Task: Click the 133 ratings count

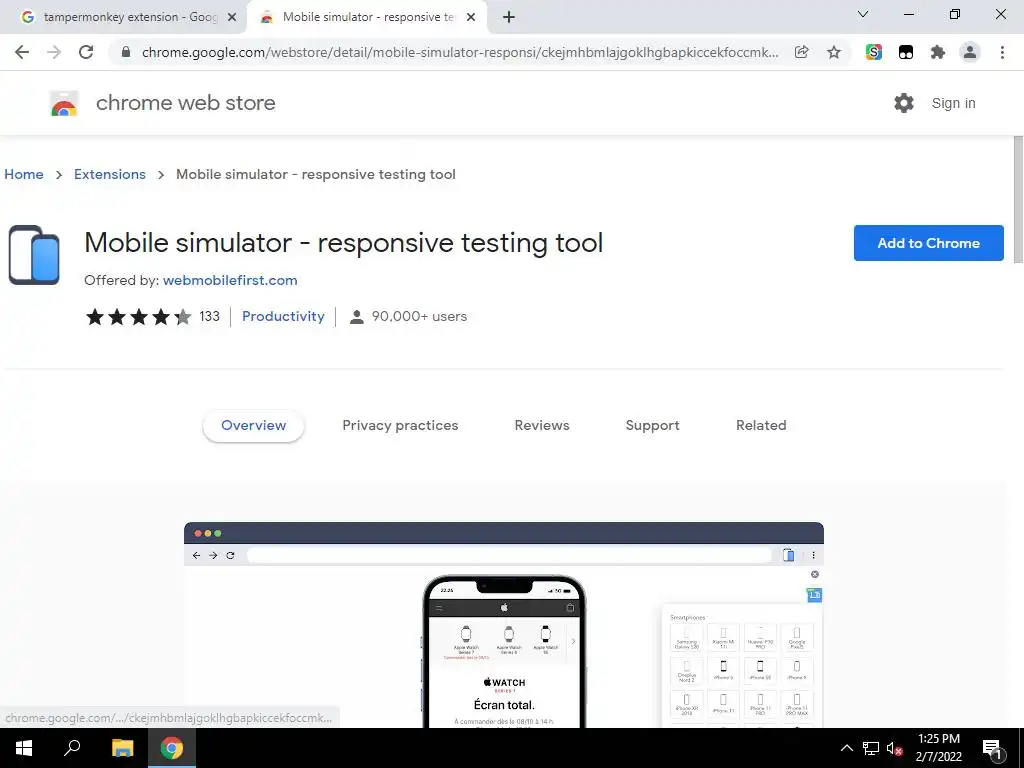Action: (x=209, y=317)
